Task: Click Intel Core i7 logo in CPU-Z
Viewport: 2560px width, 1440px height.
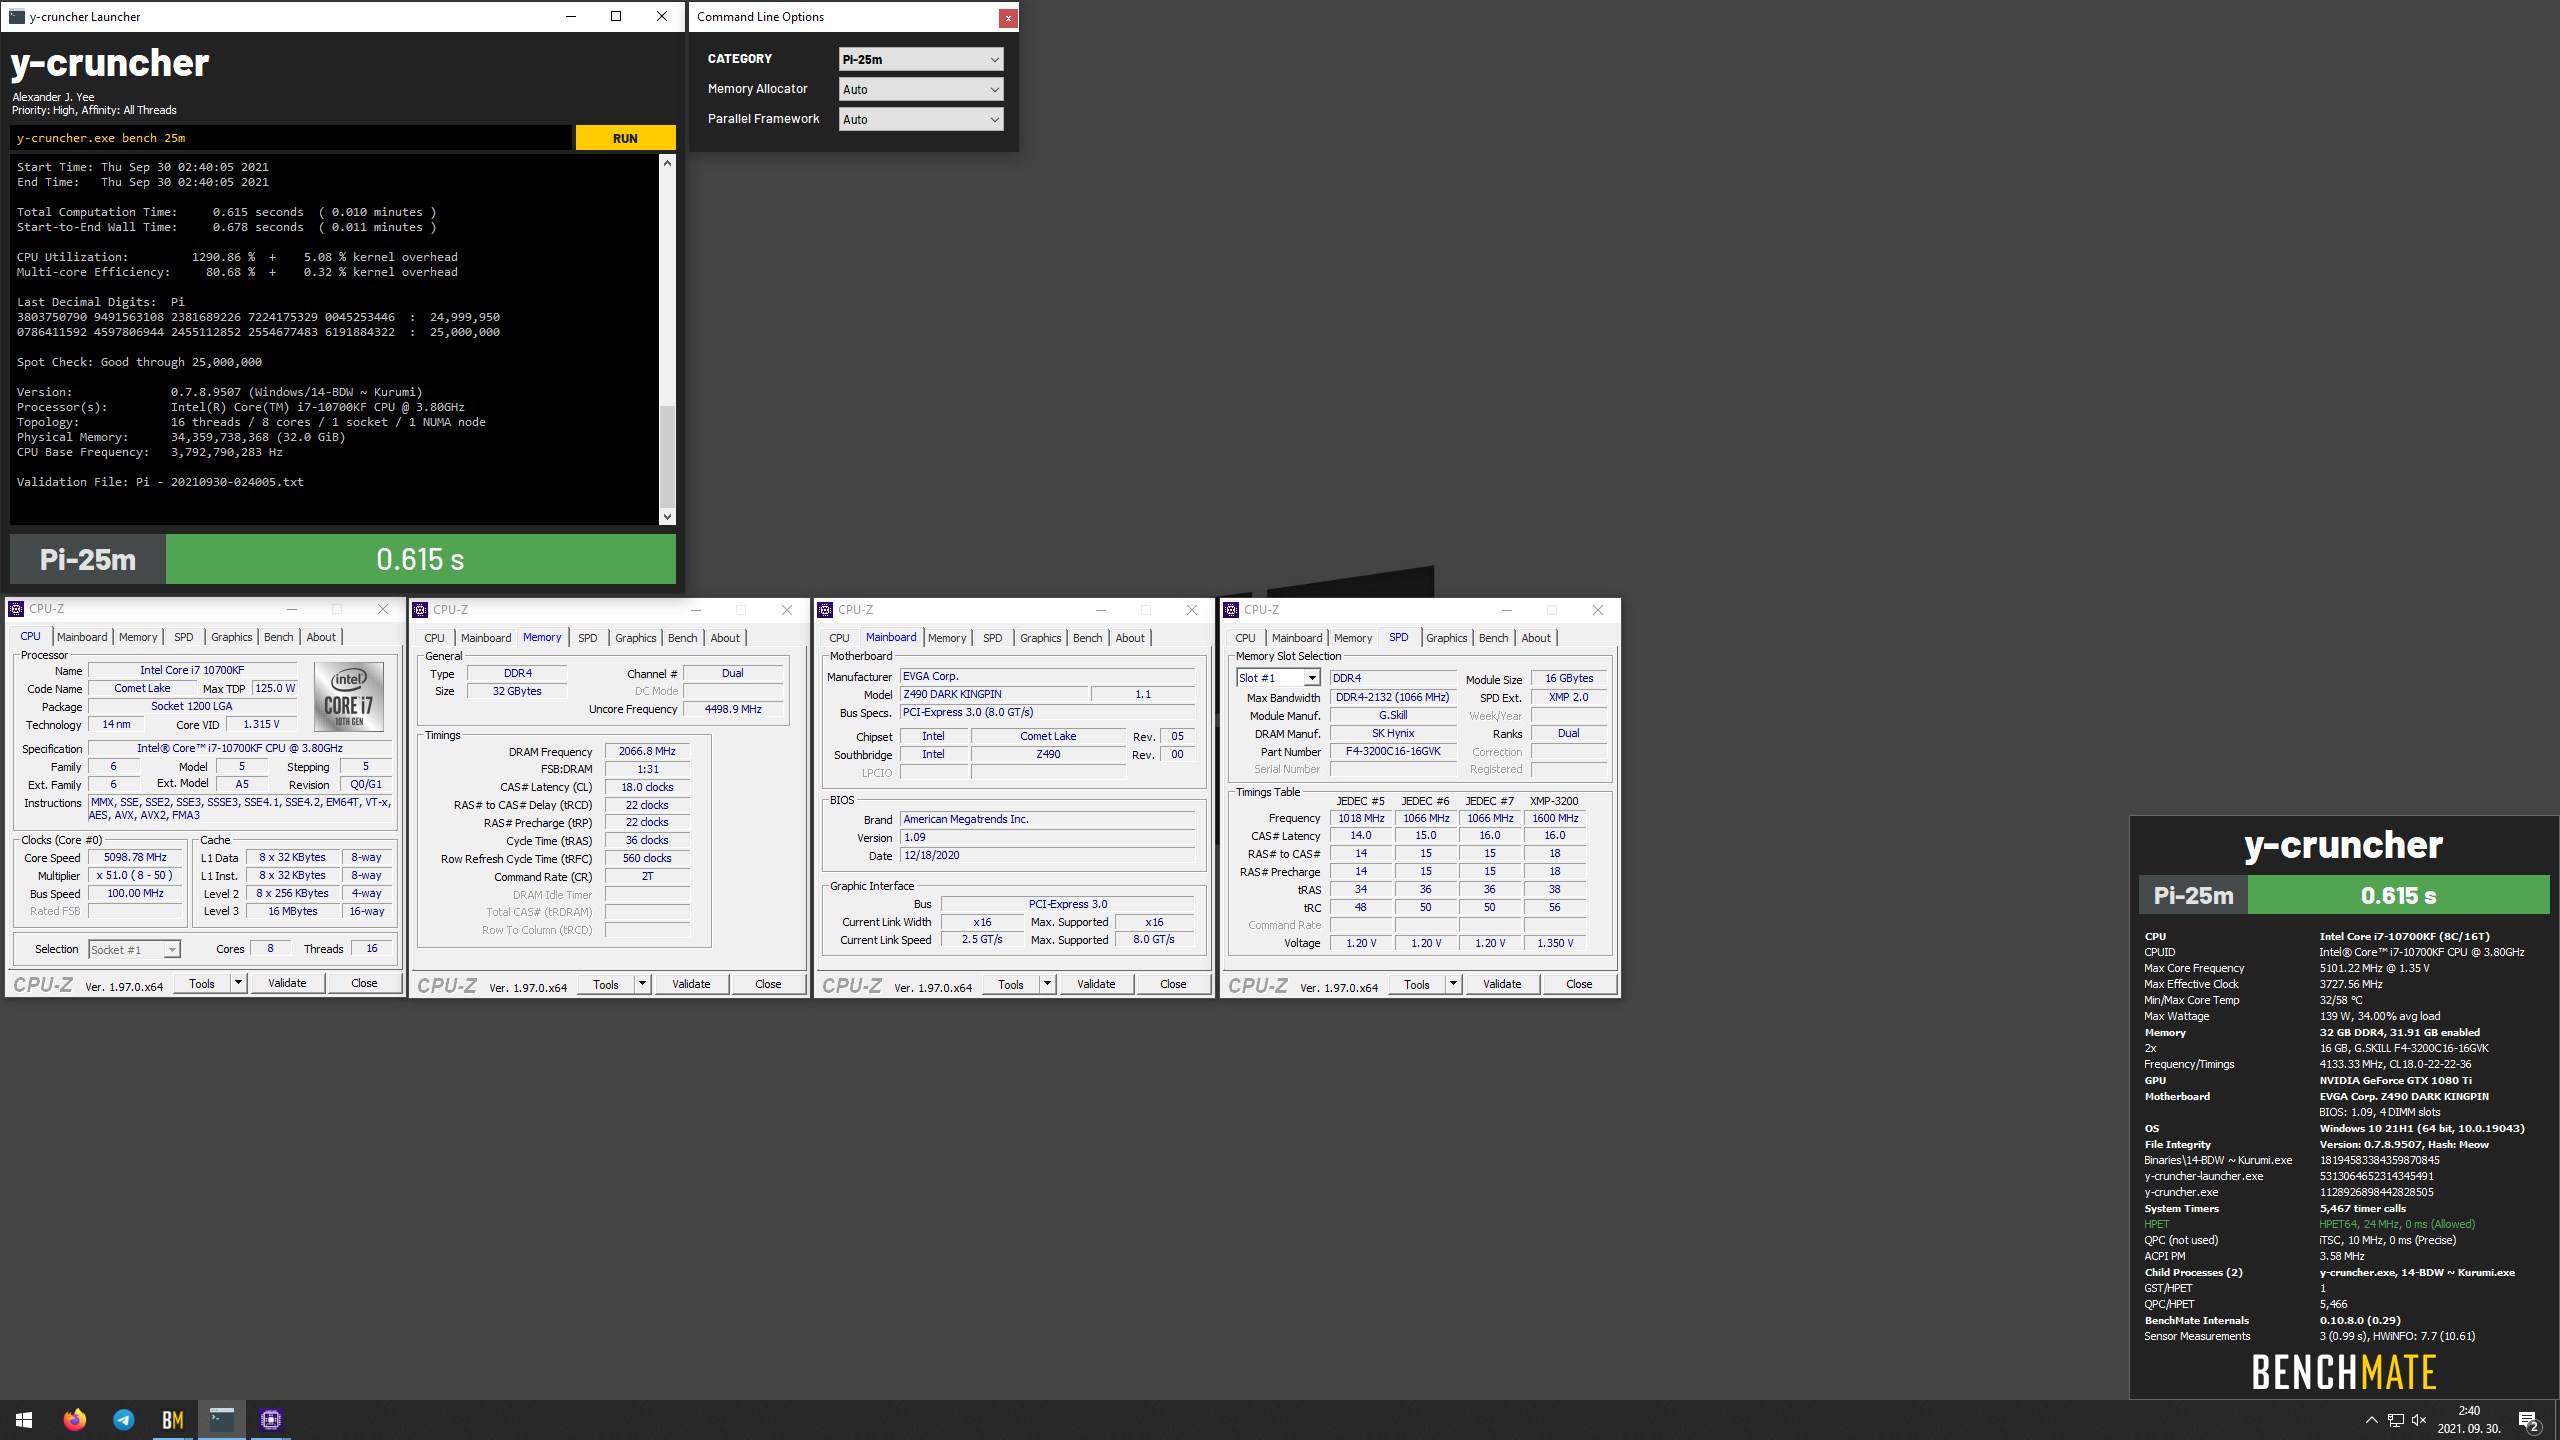Action: 348,696
